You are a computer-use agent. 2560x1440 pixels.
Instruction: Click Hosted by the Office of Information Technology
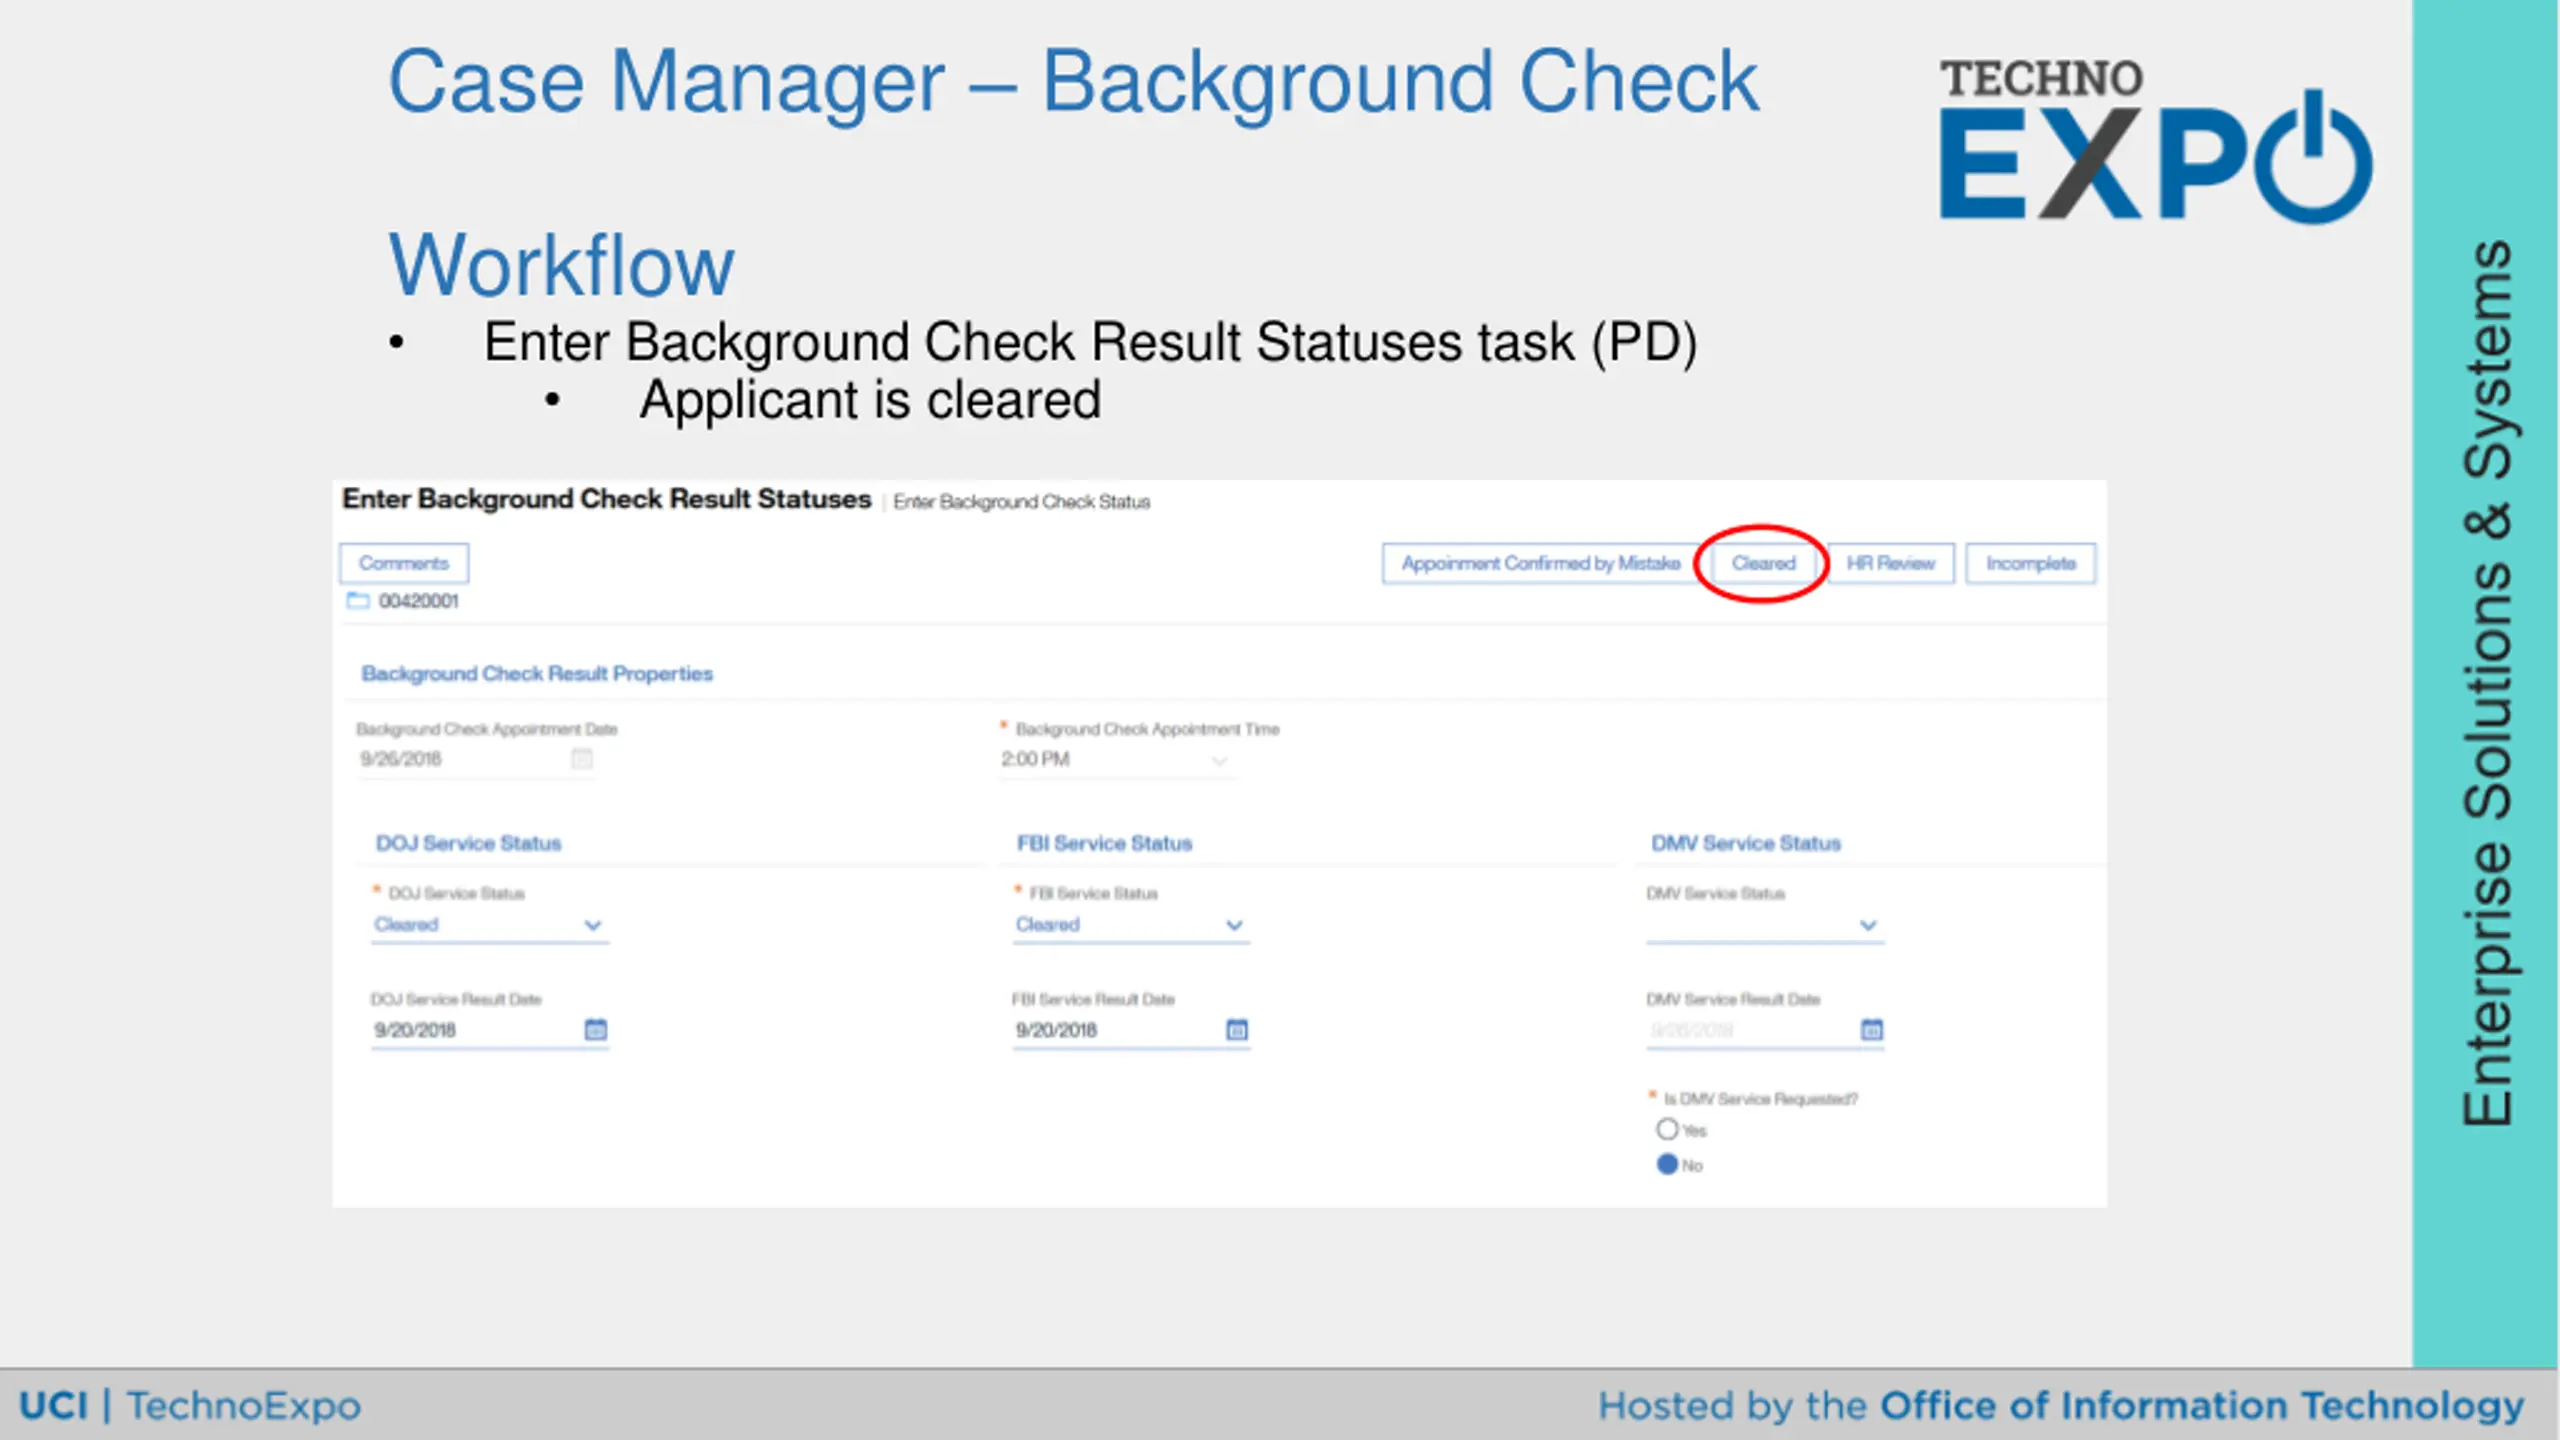pyautogui.click(x=2061, y=1406)
